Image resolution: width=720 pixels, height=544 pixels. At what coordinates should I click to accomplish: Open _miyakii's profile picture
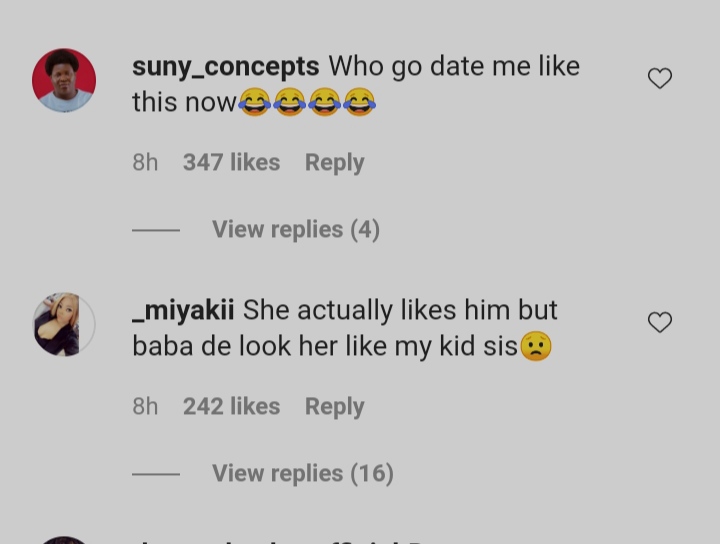pos(64,324)
